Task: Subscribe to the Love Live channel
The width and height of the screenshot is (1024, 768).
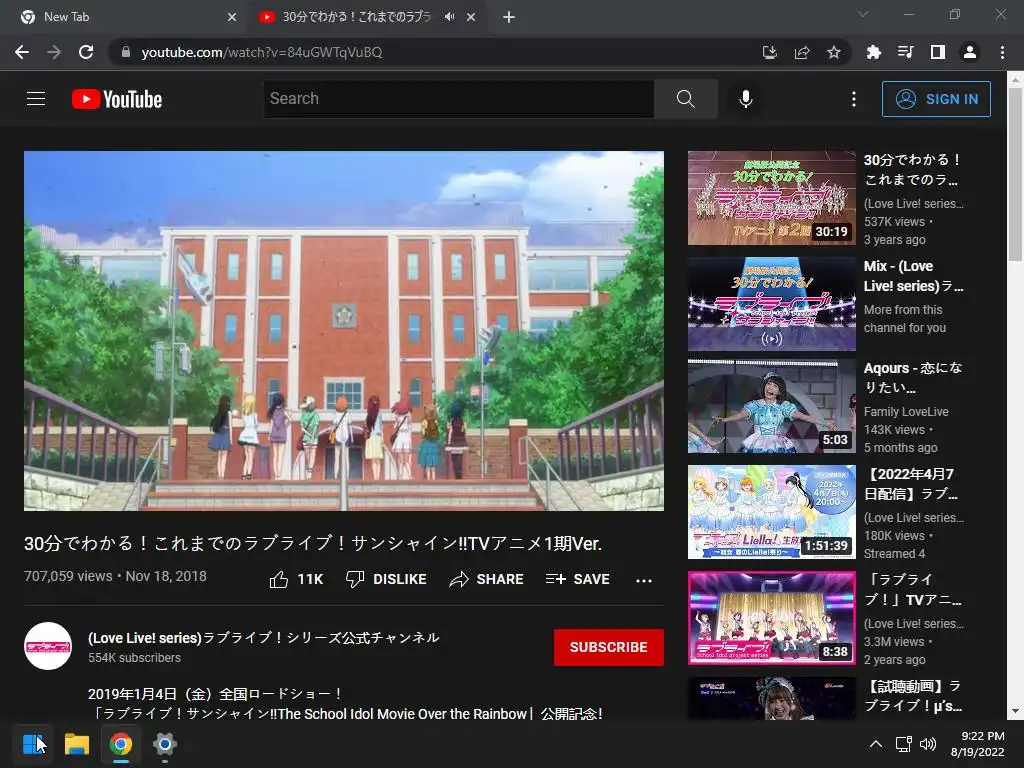Action: tap(609, 647)
